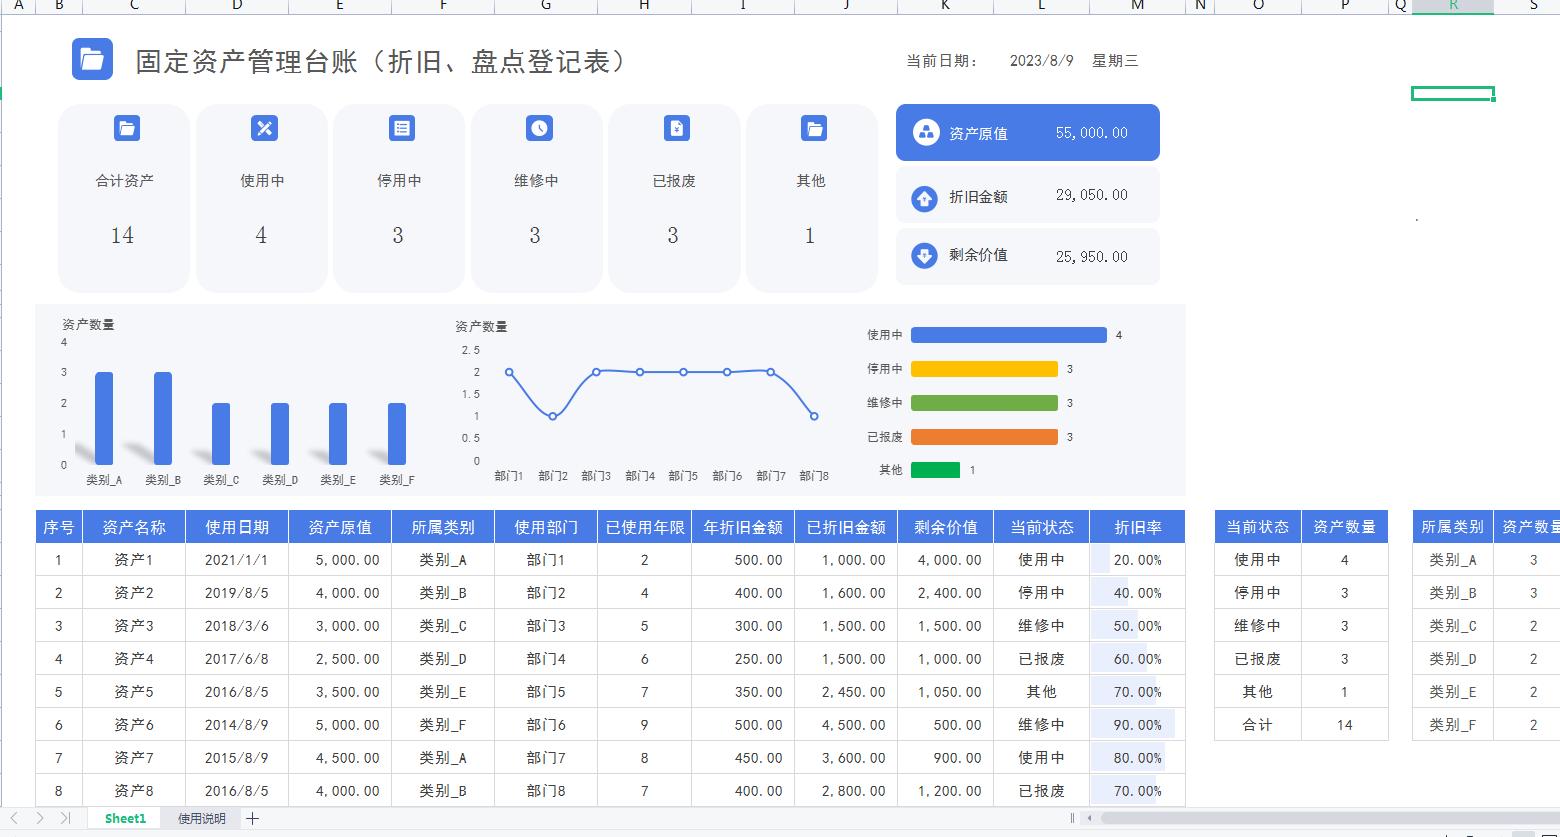Select the 90.00% depreciation rate cell
Screen dimensions: 1560x837
coord(1137,725)
